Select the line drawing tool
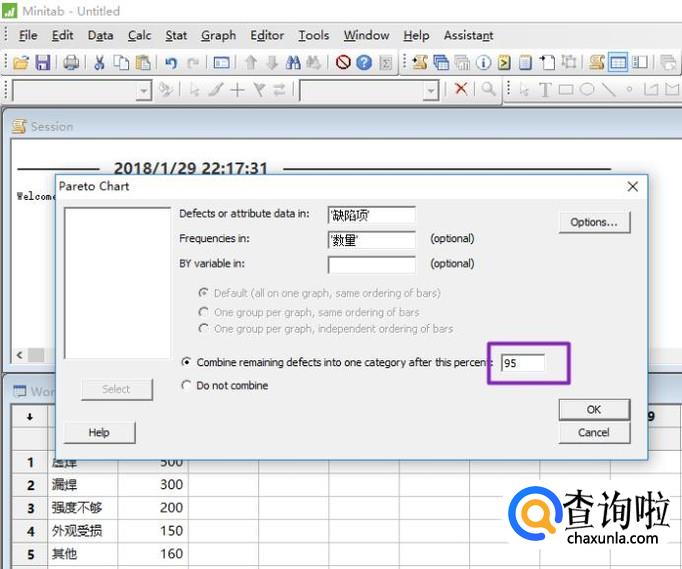Viewport: 682px width, 569px height. point(608,90)
